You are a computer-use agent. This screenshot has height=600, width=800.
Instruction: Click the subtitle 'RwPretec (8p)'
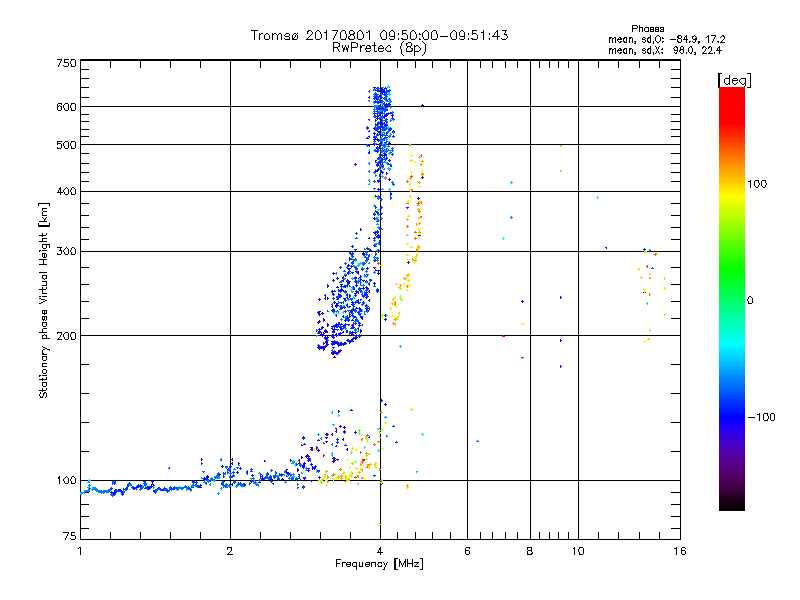click(379, 48)
